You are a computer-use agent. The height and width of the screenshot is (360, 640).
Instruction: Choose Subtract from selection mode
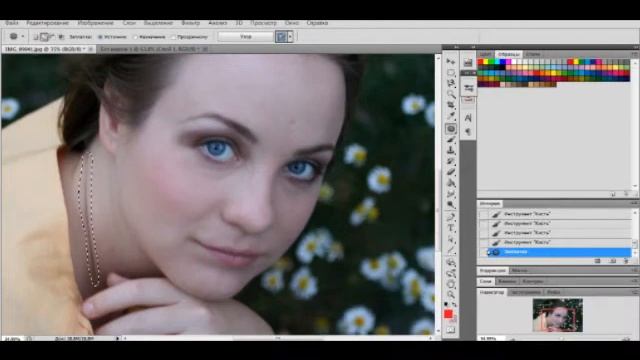[52, 37]
